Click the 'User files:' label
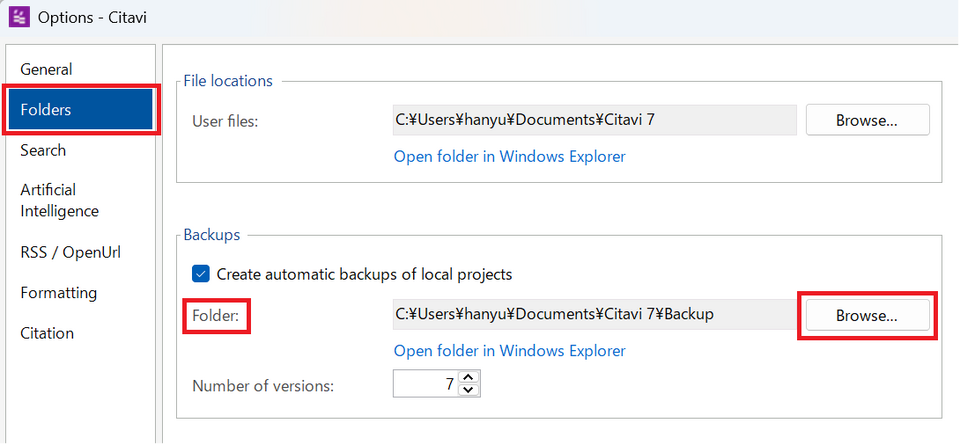960x445 pixels. [x=225, y=121]
